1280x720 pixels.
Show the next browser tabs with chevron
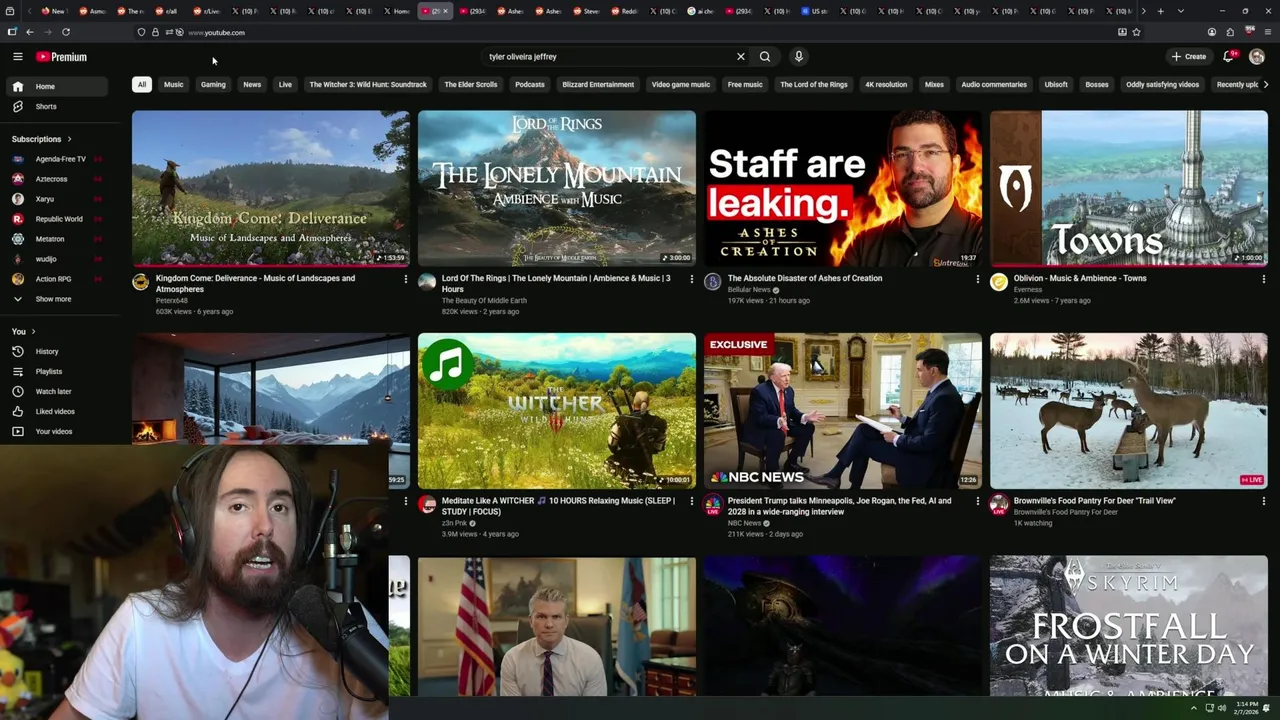pyautogui.click(x=1143, y=11)
